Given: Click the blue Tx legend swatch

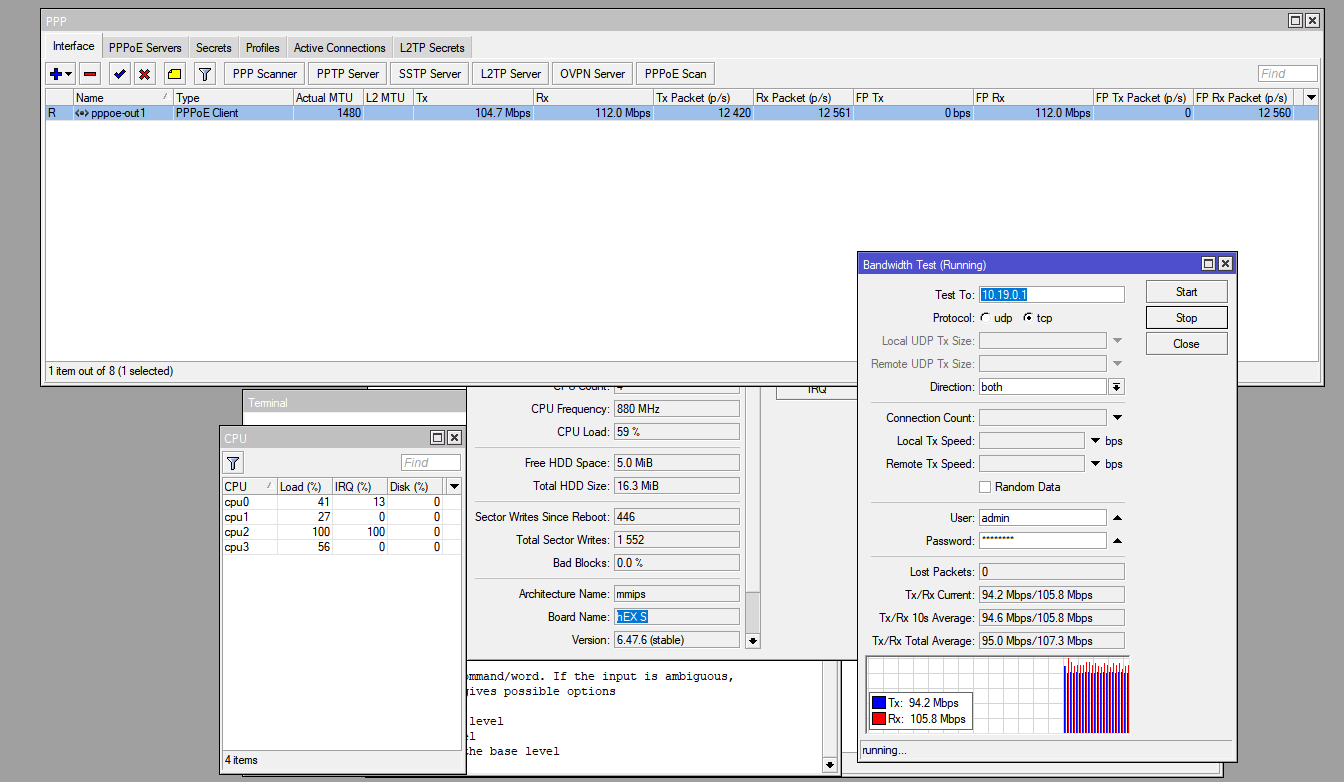Looking at the screenshot, I should (878, 703).
